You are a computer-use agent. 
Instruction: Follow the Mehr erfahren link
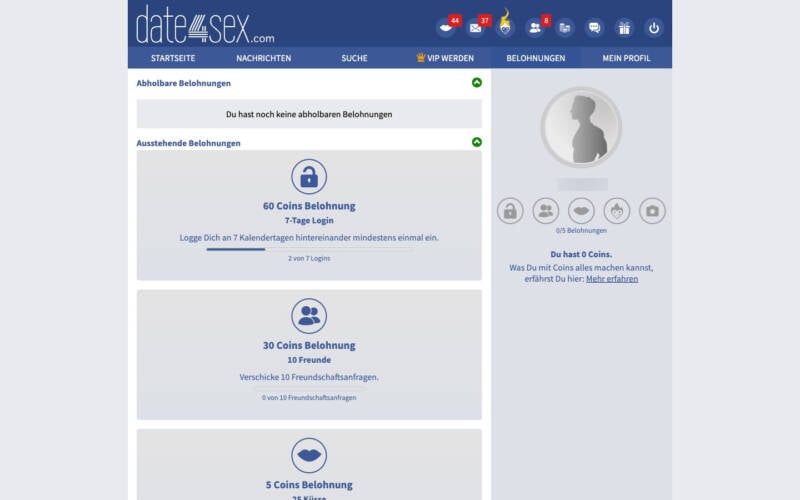(x=612, y=279)
